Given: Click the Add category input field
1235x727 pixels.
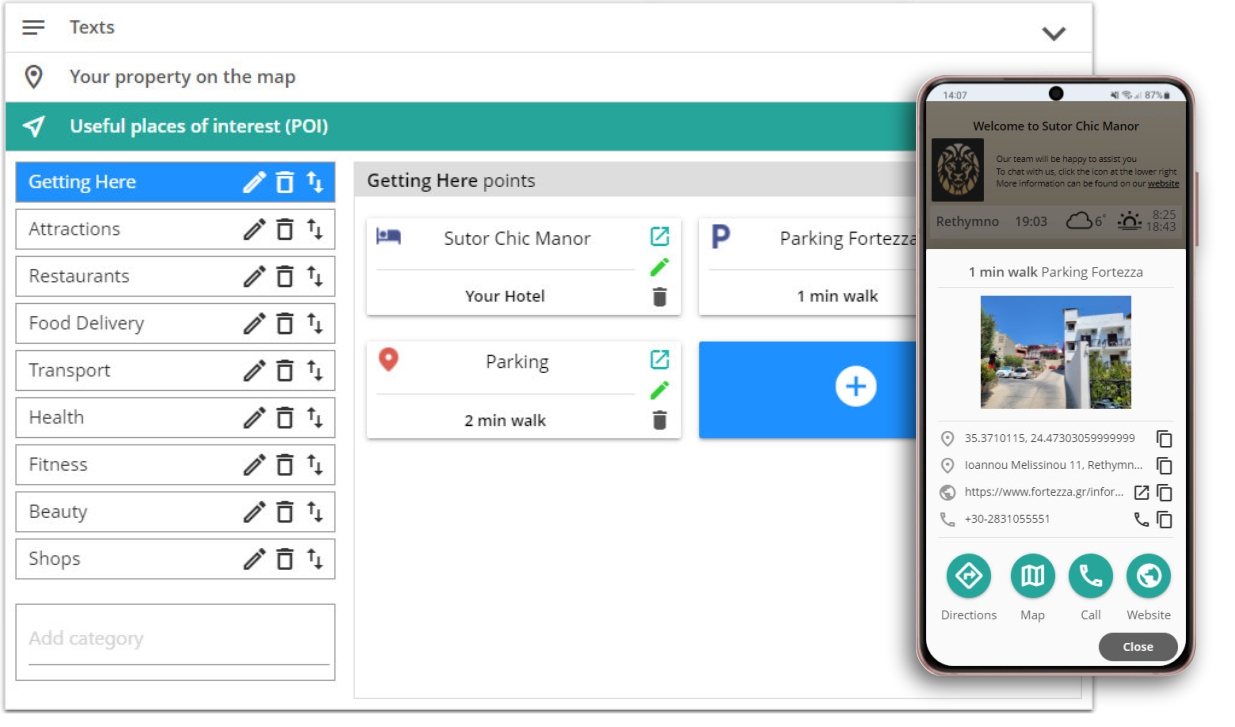Looking at the screenshot, I should pyautogui.click(x=175, y=639).
